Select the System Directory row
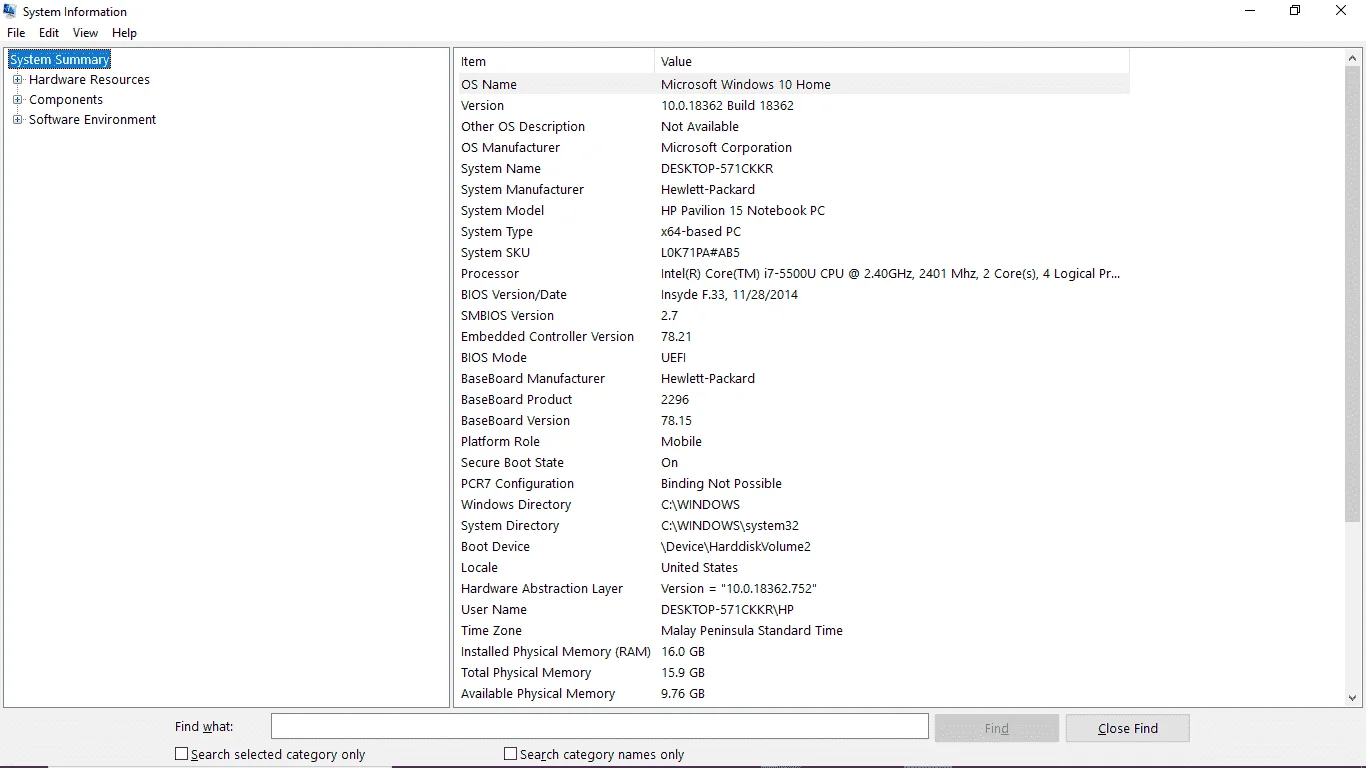Image resolution: width=1366 pixels, height=768 pixels. (794, 526)
